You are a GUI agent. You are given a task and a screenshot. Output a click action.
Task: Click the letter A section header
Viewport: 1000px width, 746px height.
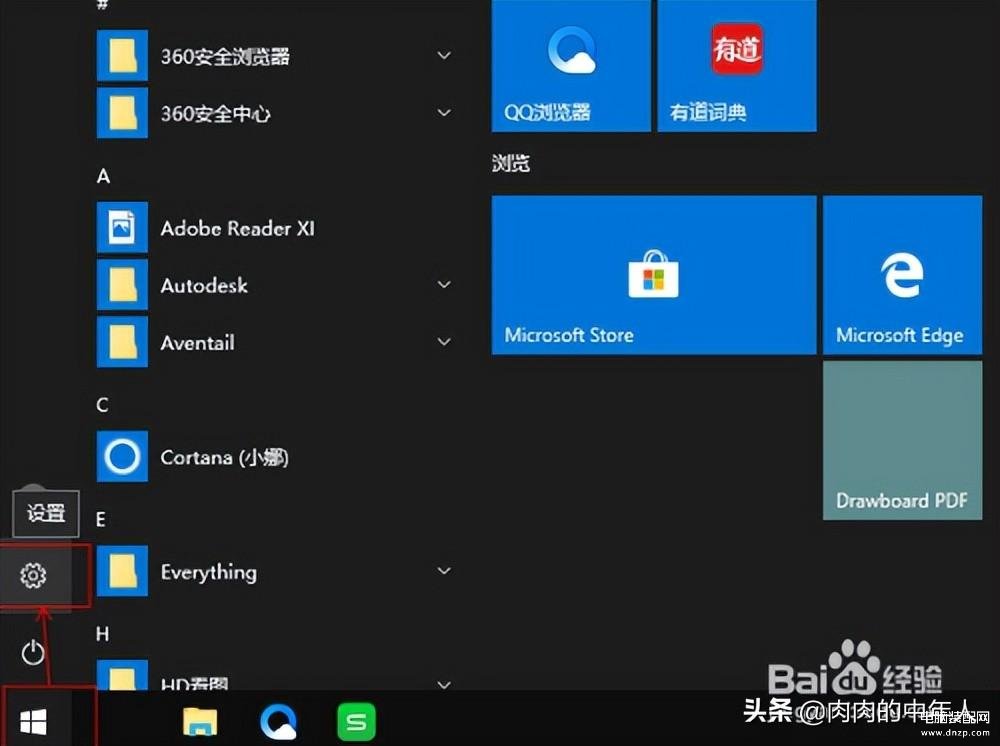tap(103, 176)
